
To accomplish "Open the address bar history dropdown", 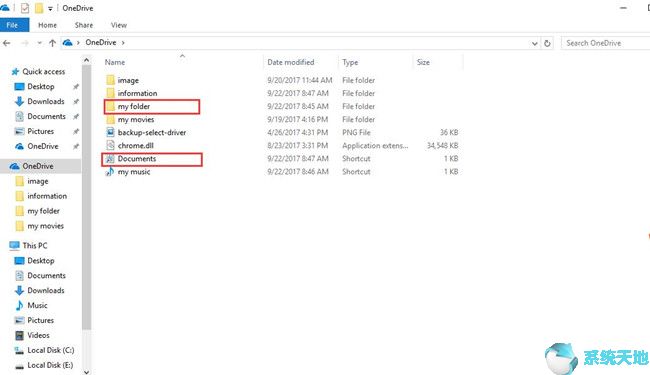I will tap(534, 43).
